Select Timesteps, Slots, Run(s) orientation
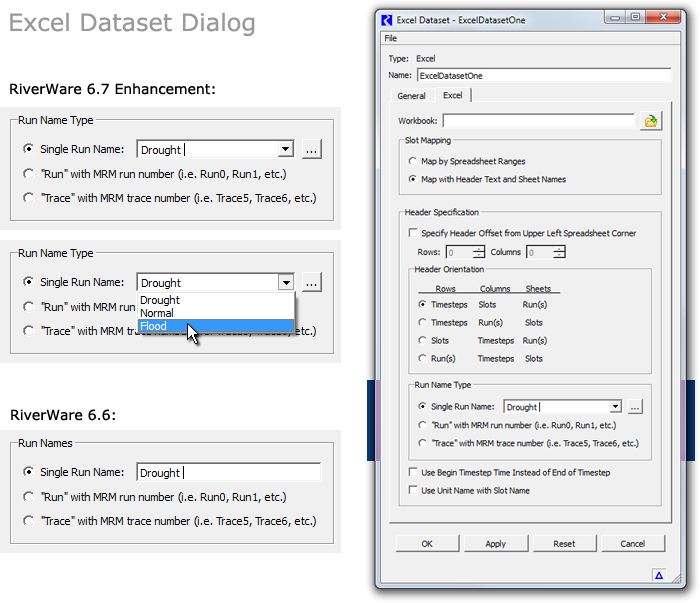700x603 pixels. [422, 304]
